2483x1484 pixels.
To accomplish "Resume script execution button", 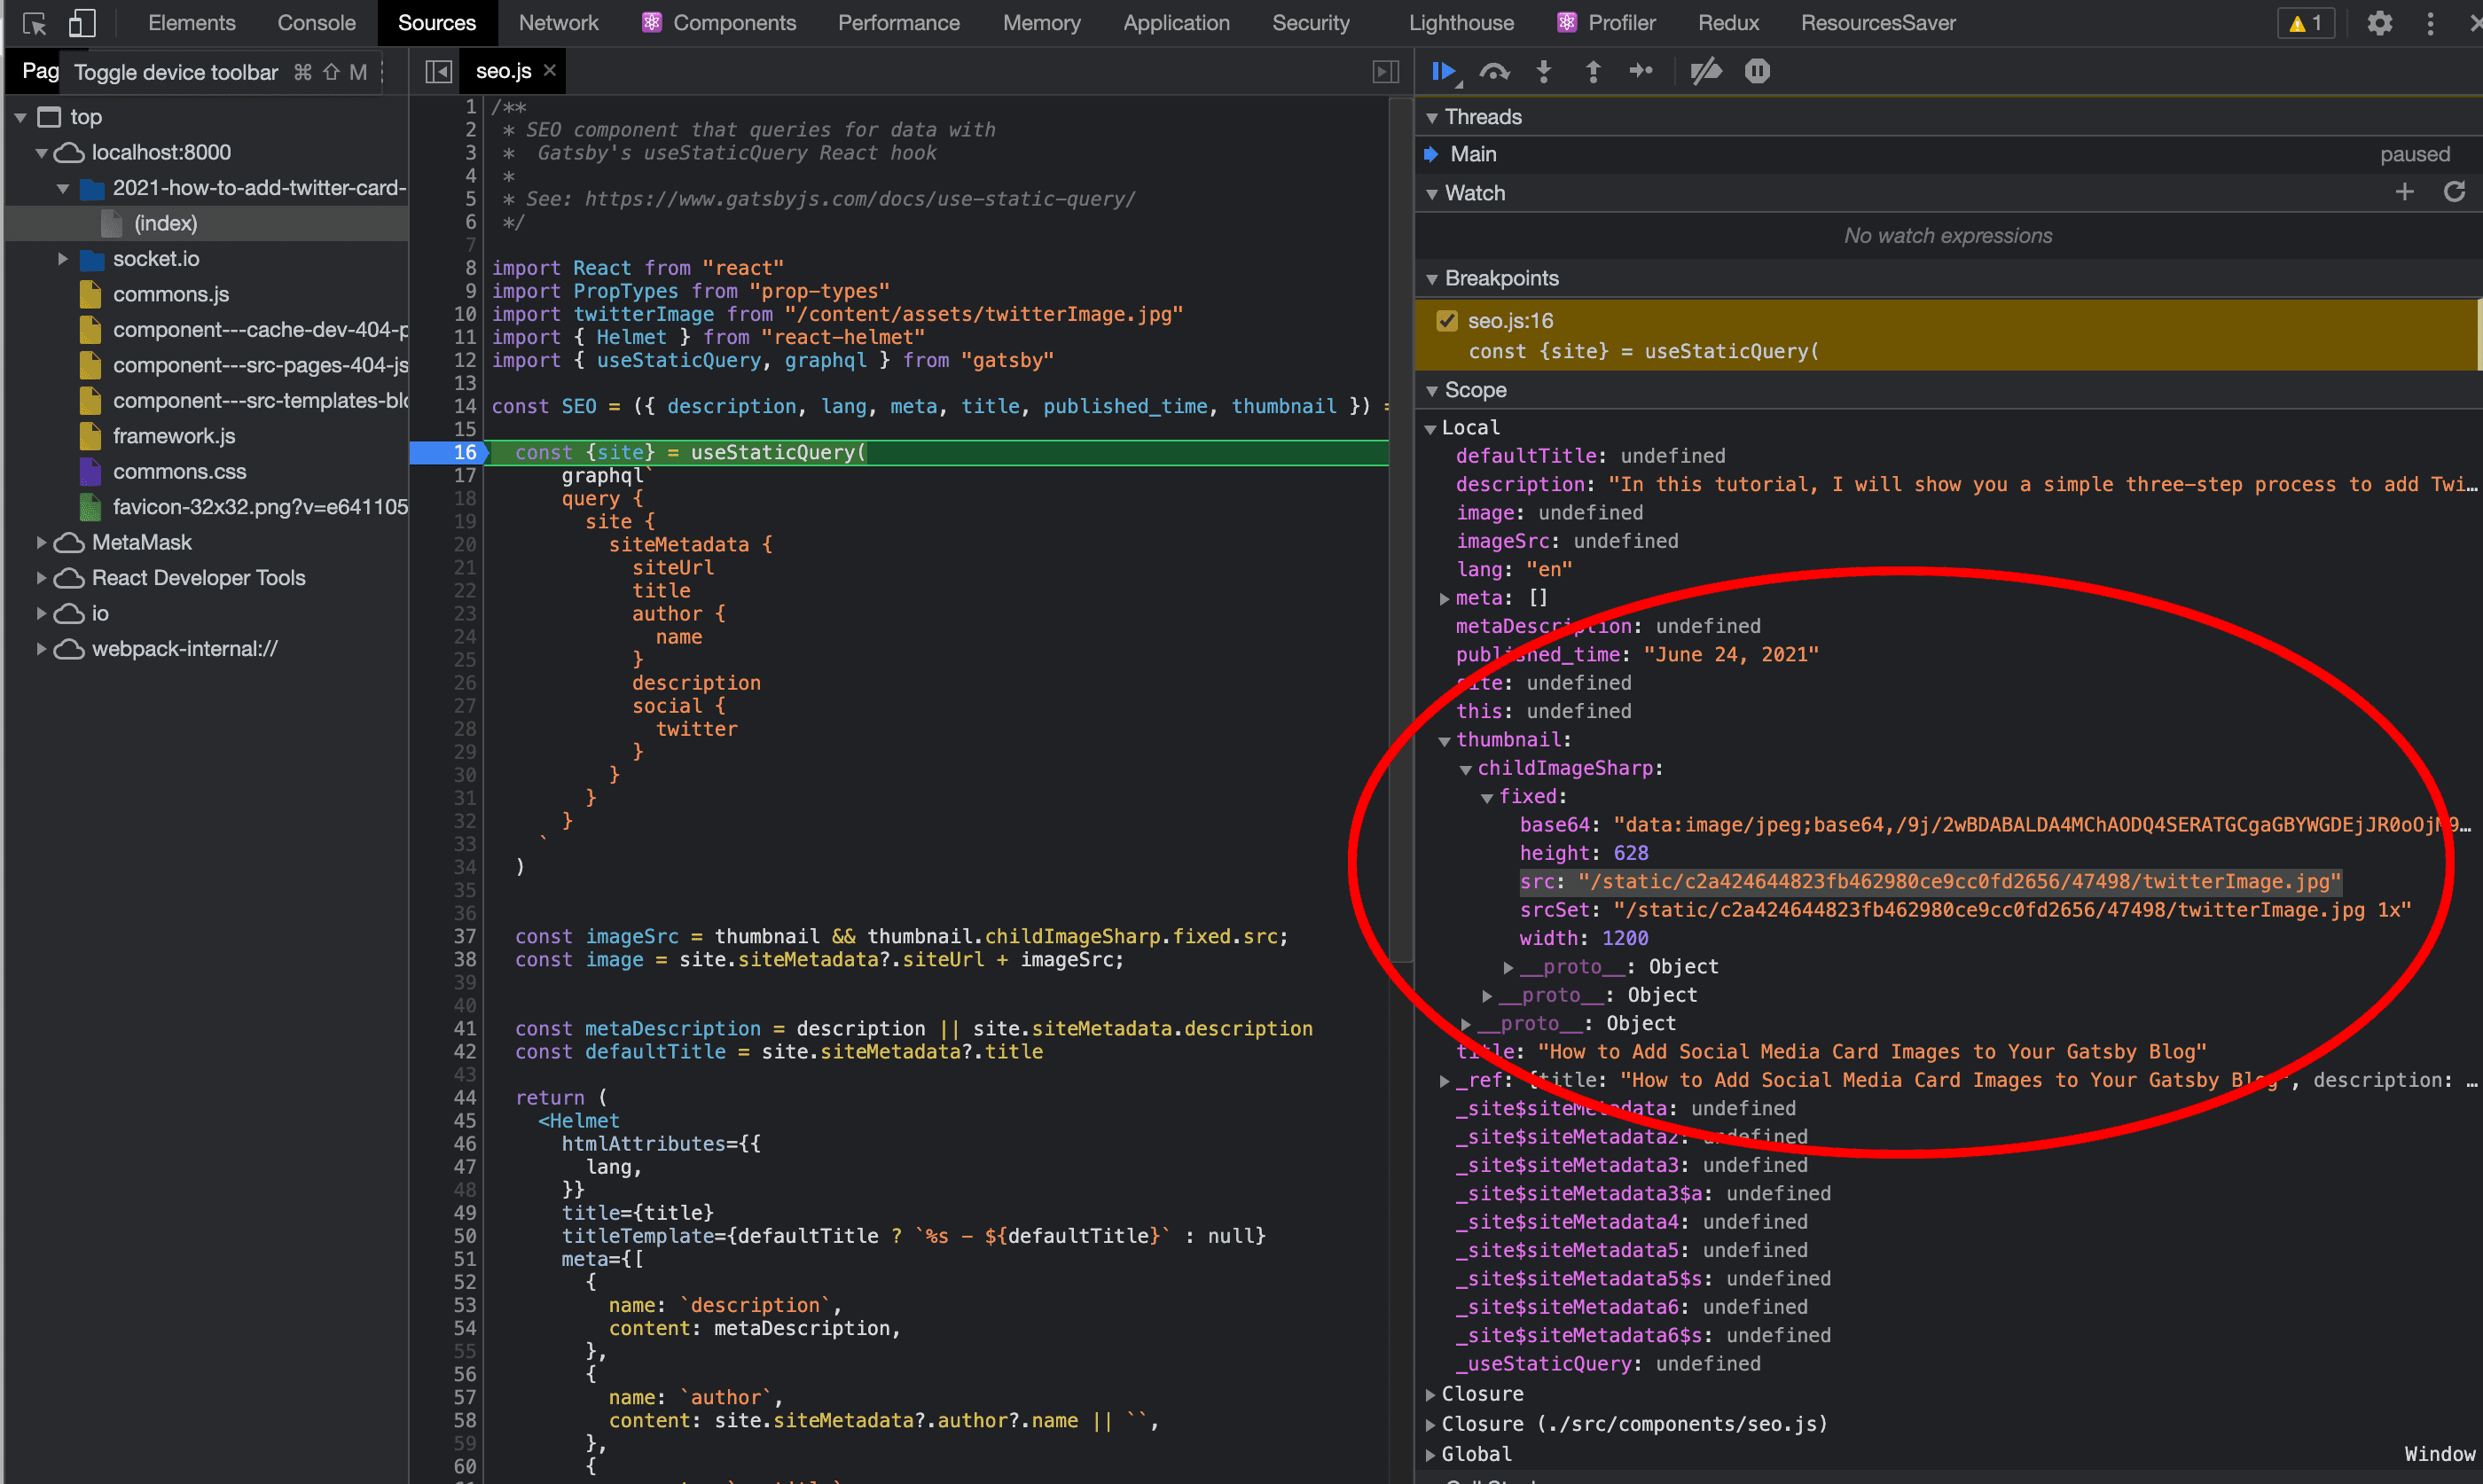I will coord(1443,71).
